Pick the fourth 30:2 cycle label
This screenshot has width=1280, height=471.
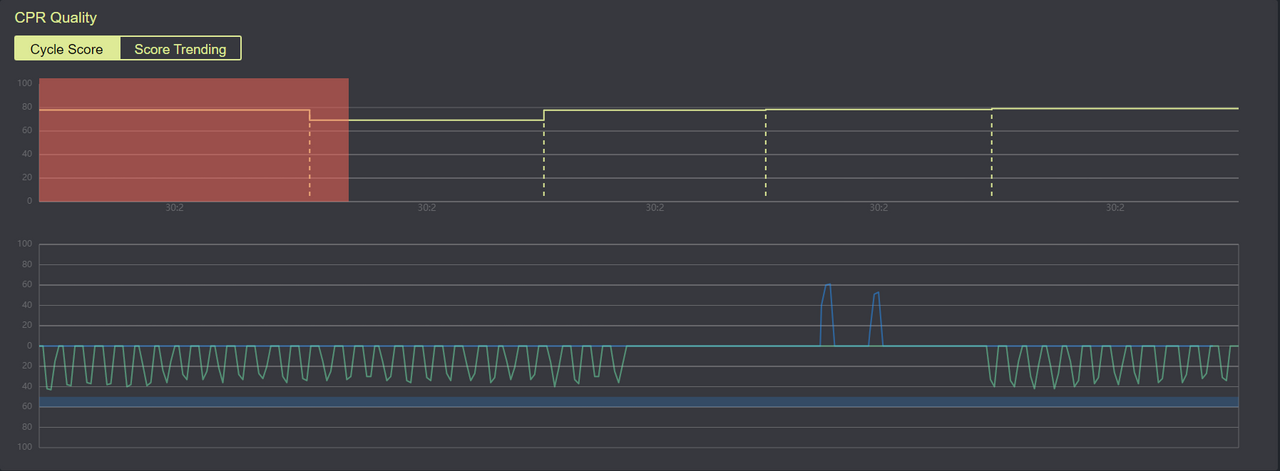pos(878,208)
